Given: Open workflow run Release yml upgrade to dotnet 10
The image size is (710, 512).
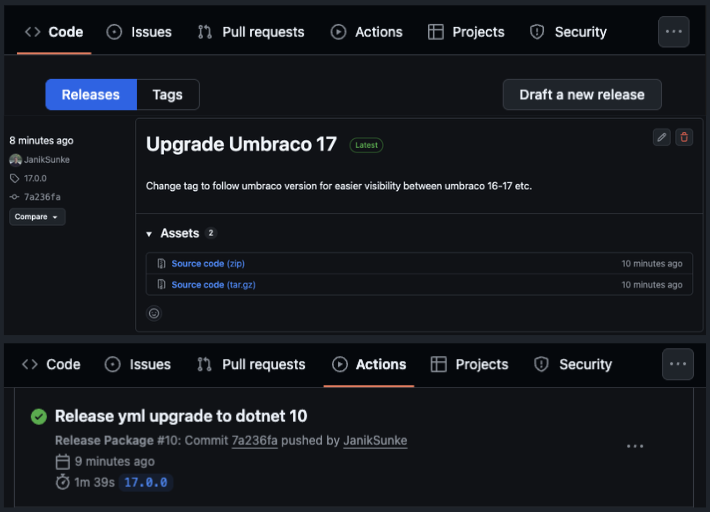Looking at the screenshot, I should 181,416.
